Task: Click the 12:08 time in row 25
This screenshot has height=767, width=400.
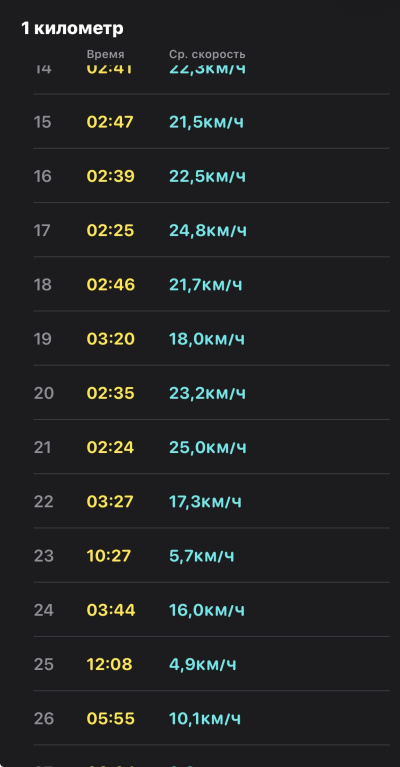Action: click(x=110, y=665)
